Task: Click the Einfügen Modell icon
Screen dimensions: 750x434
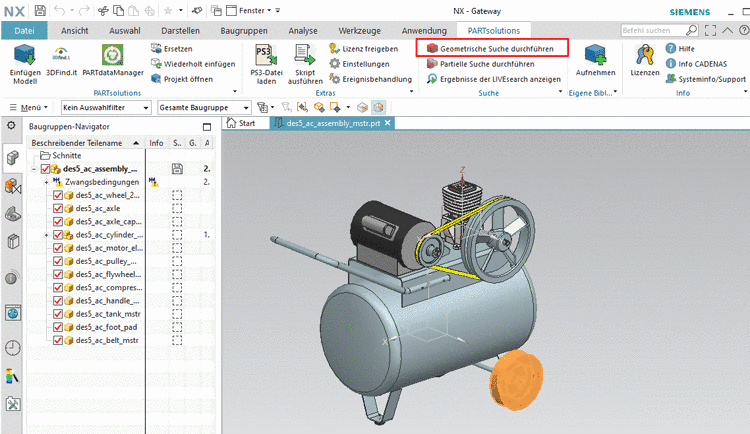Action: (24, 56)
